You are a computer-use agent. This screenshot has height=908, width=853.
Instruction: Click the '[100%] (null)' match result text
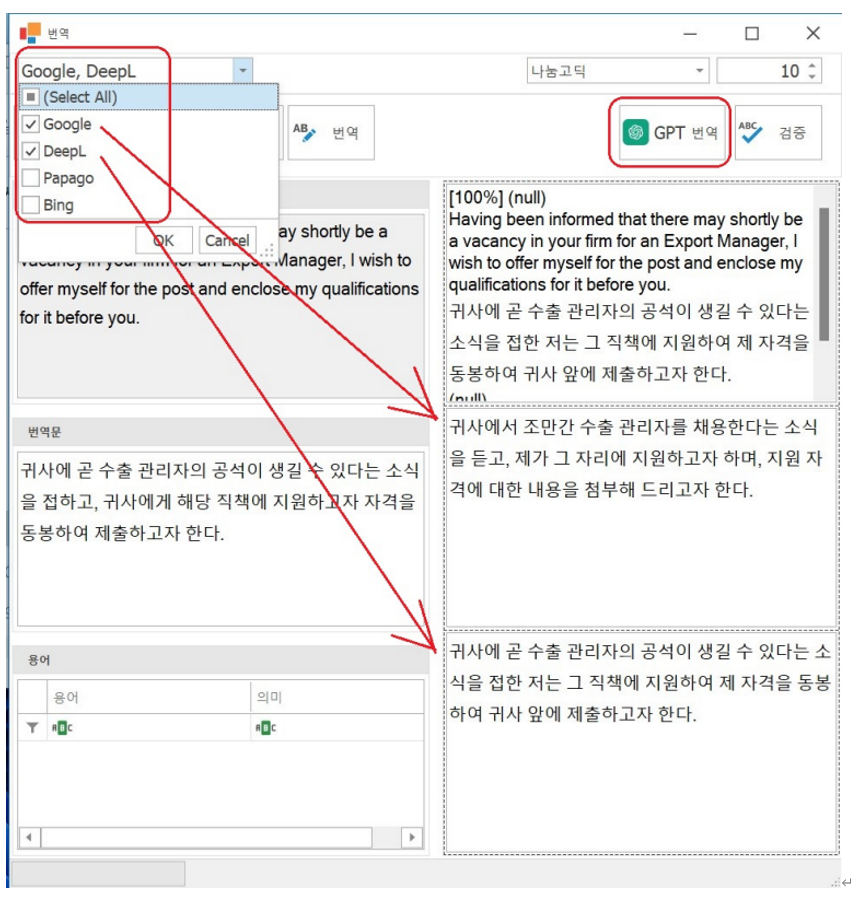[497, 198]
